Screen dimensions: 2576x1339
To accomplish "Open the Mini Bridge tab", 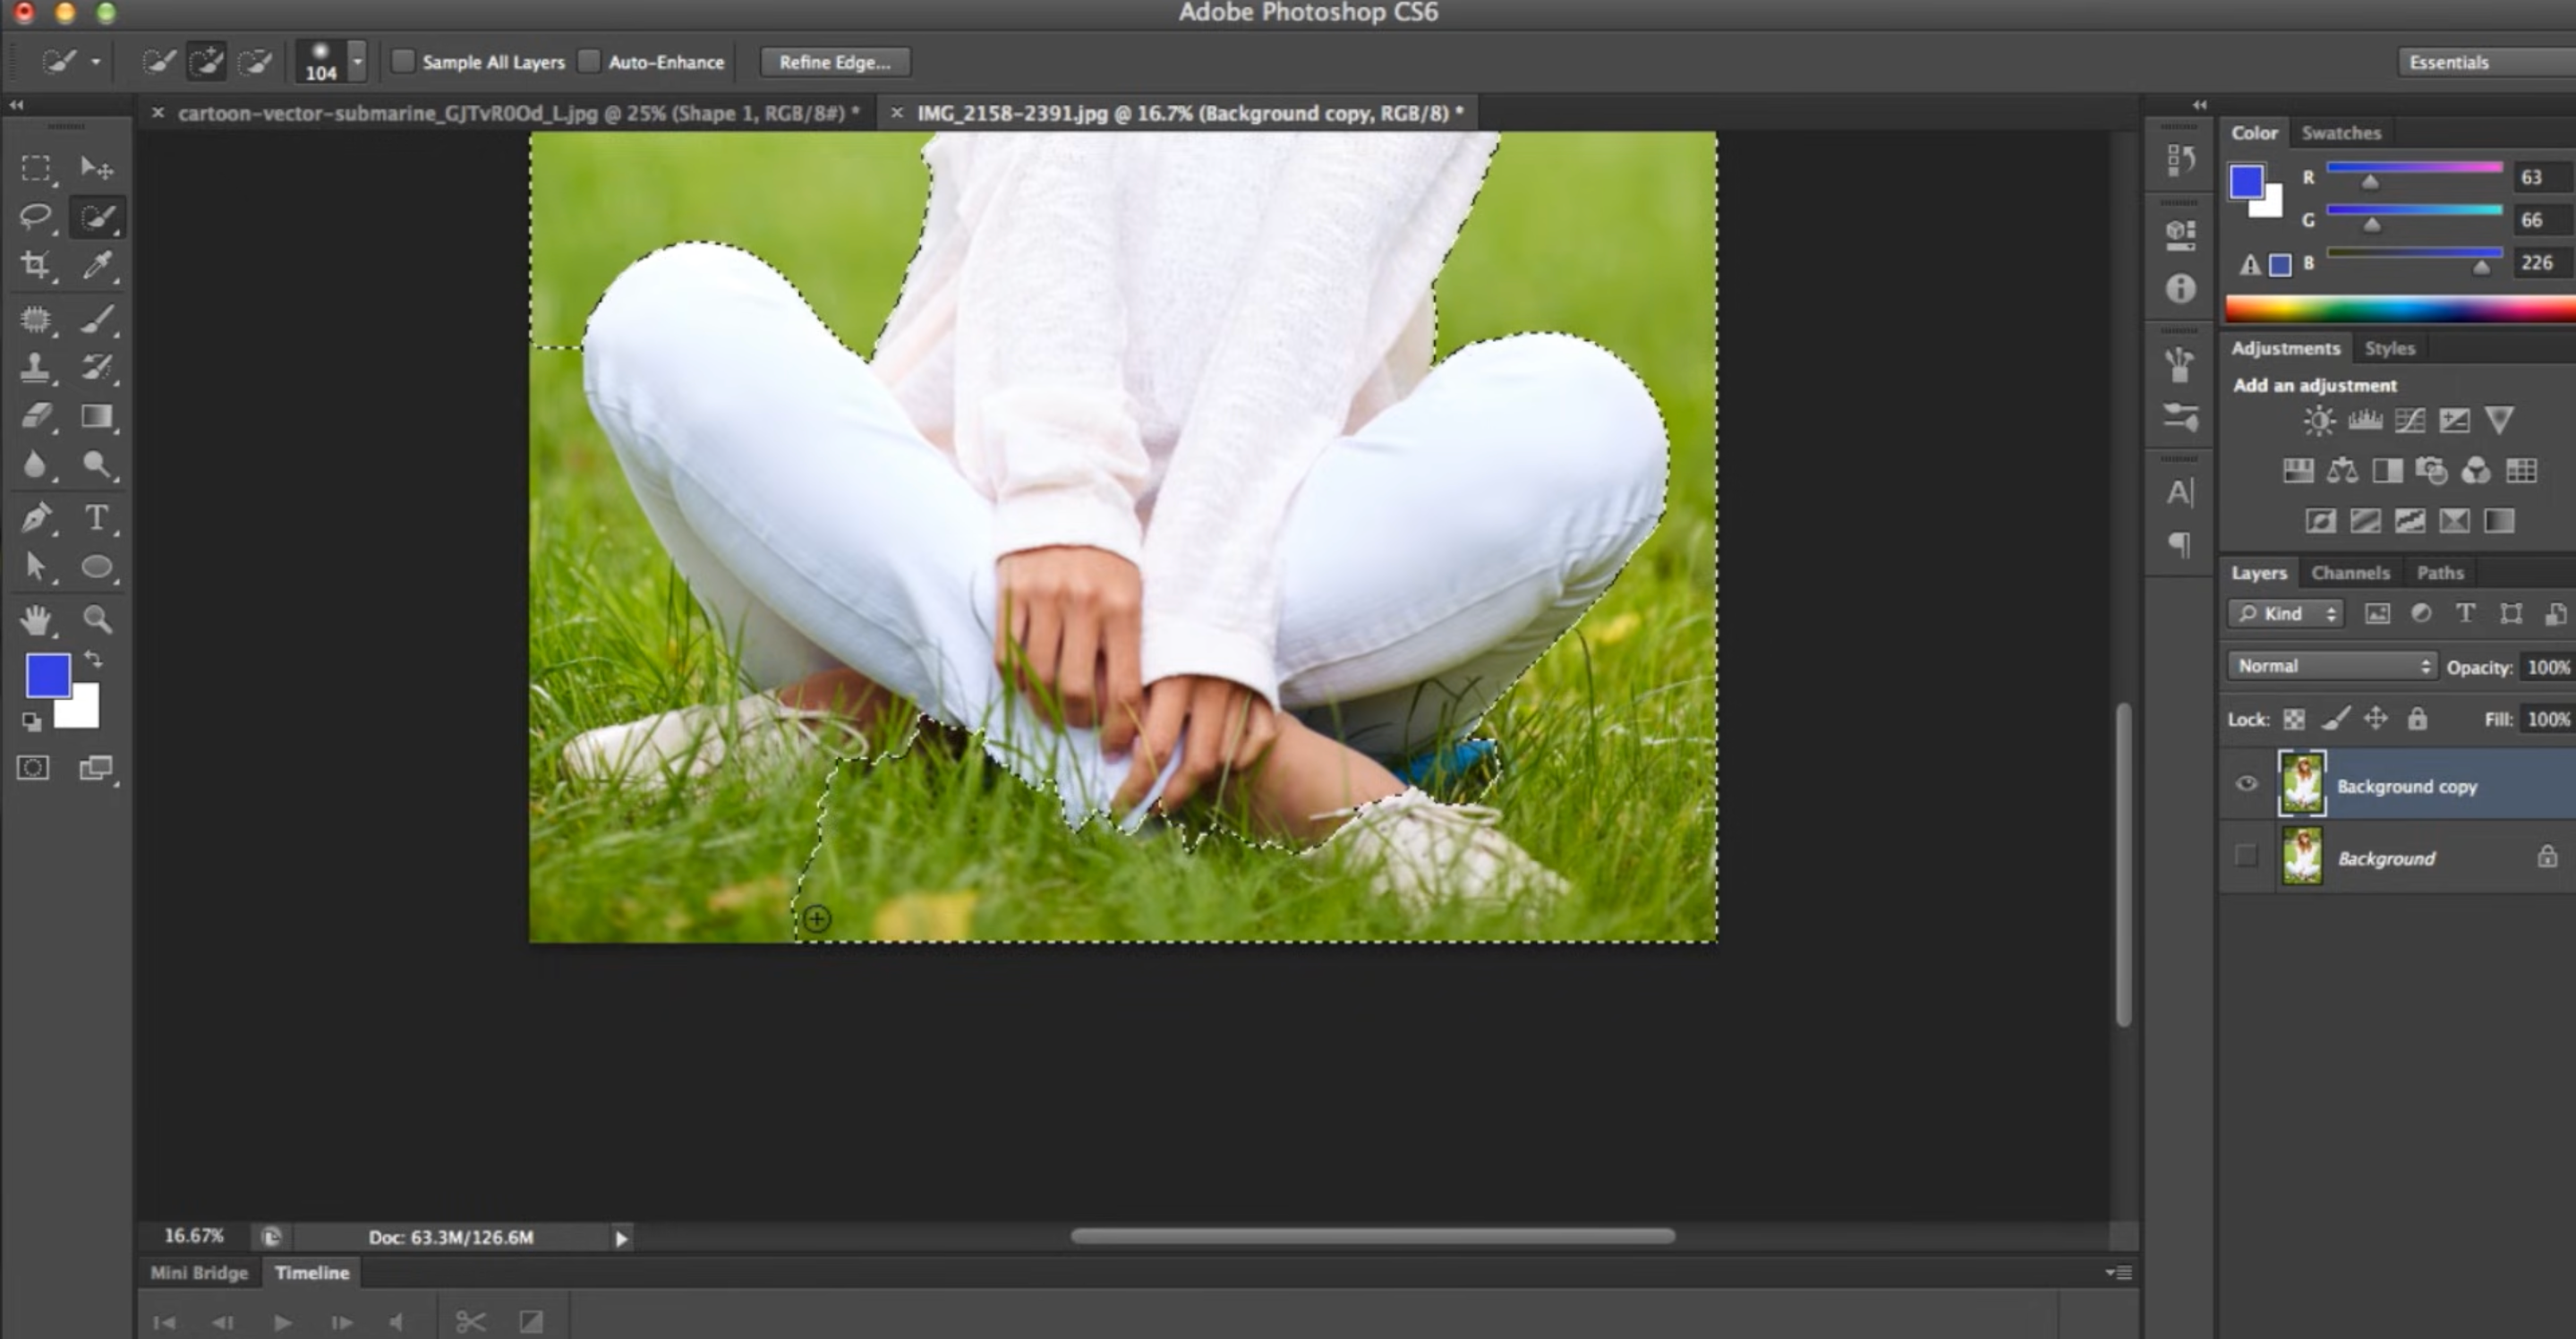I will (x=199, y=1273).
